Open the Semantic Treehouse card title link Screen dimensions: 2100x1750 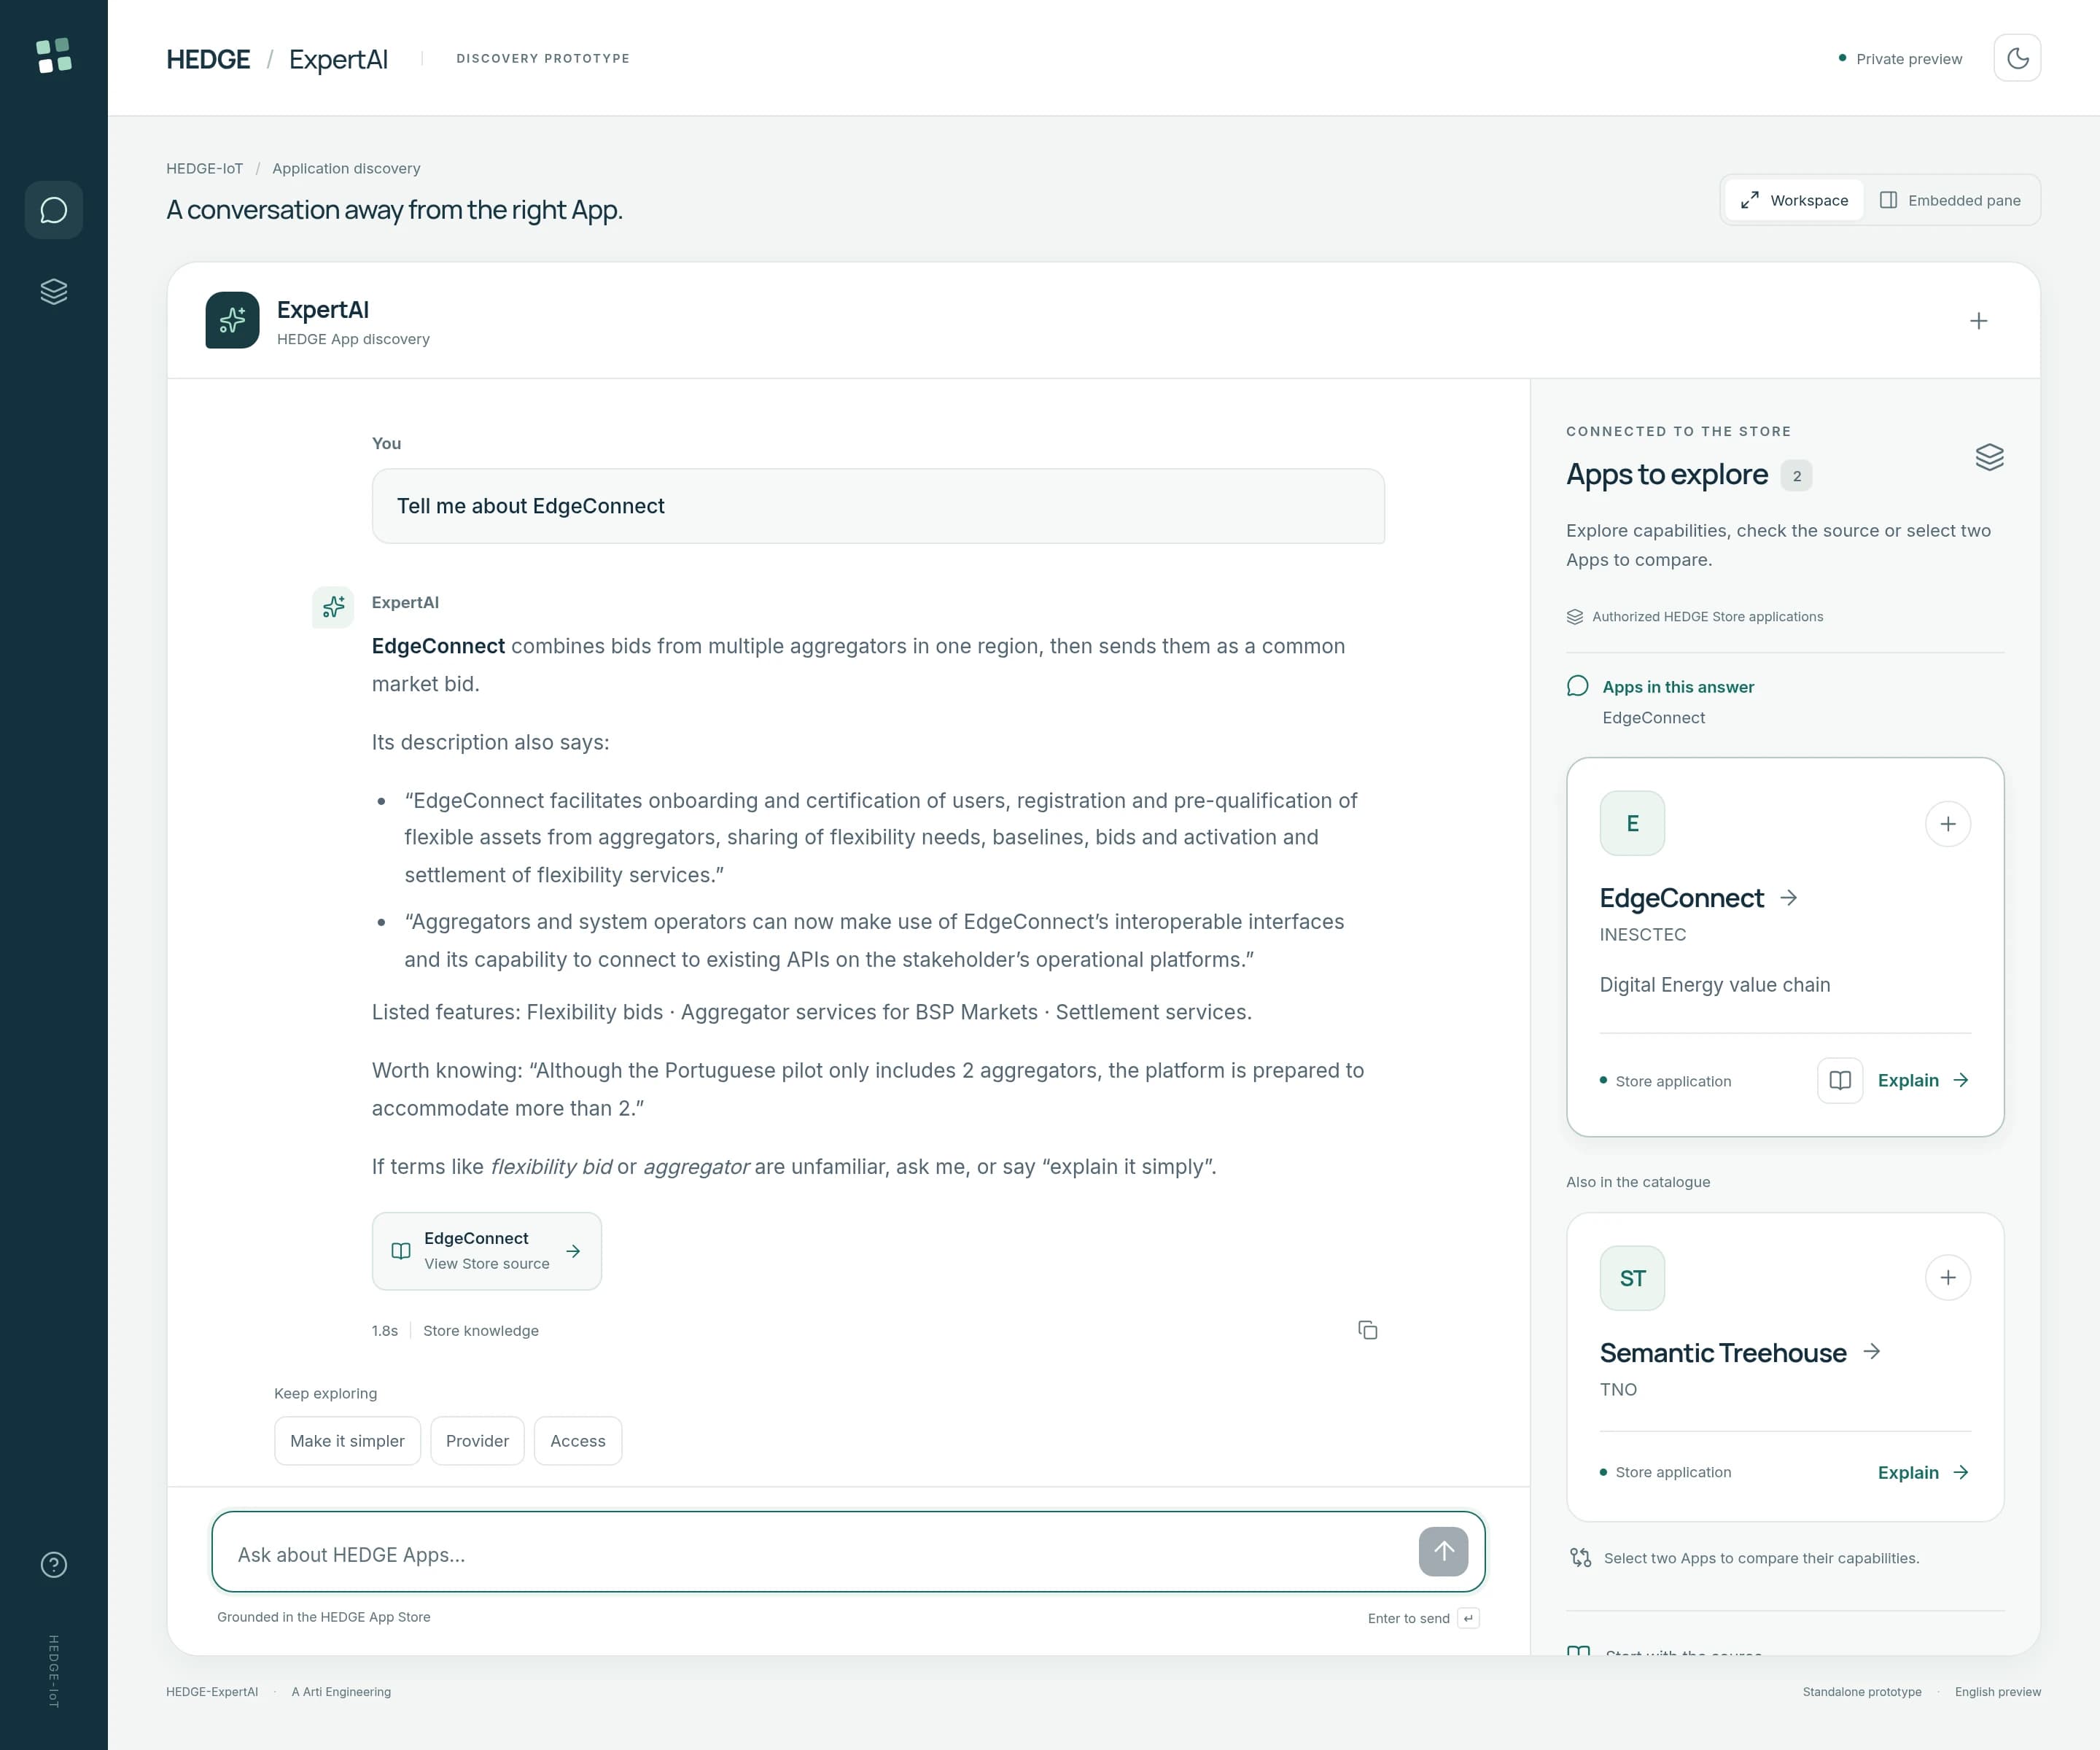click(1740, 1353)
